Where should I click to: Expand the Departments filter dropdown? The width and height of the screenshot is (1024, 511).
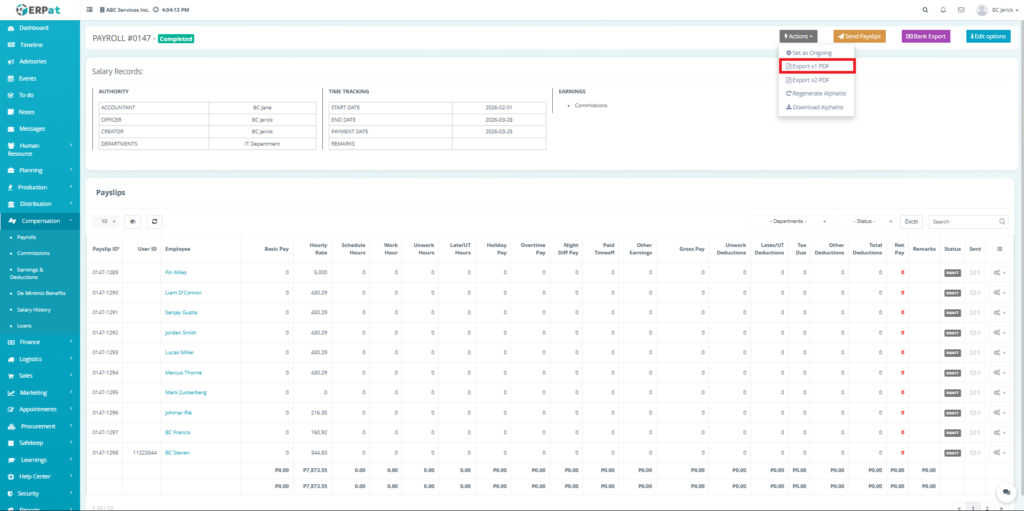797,221
